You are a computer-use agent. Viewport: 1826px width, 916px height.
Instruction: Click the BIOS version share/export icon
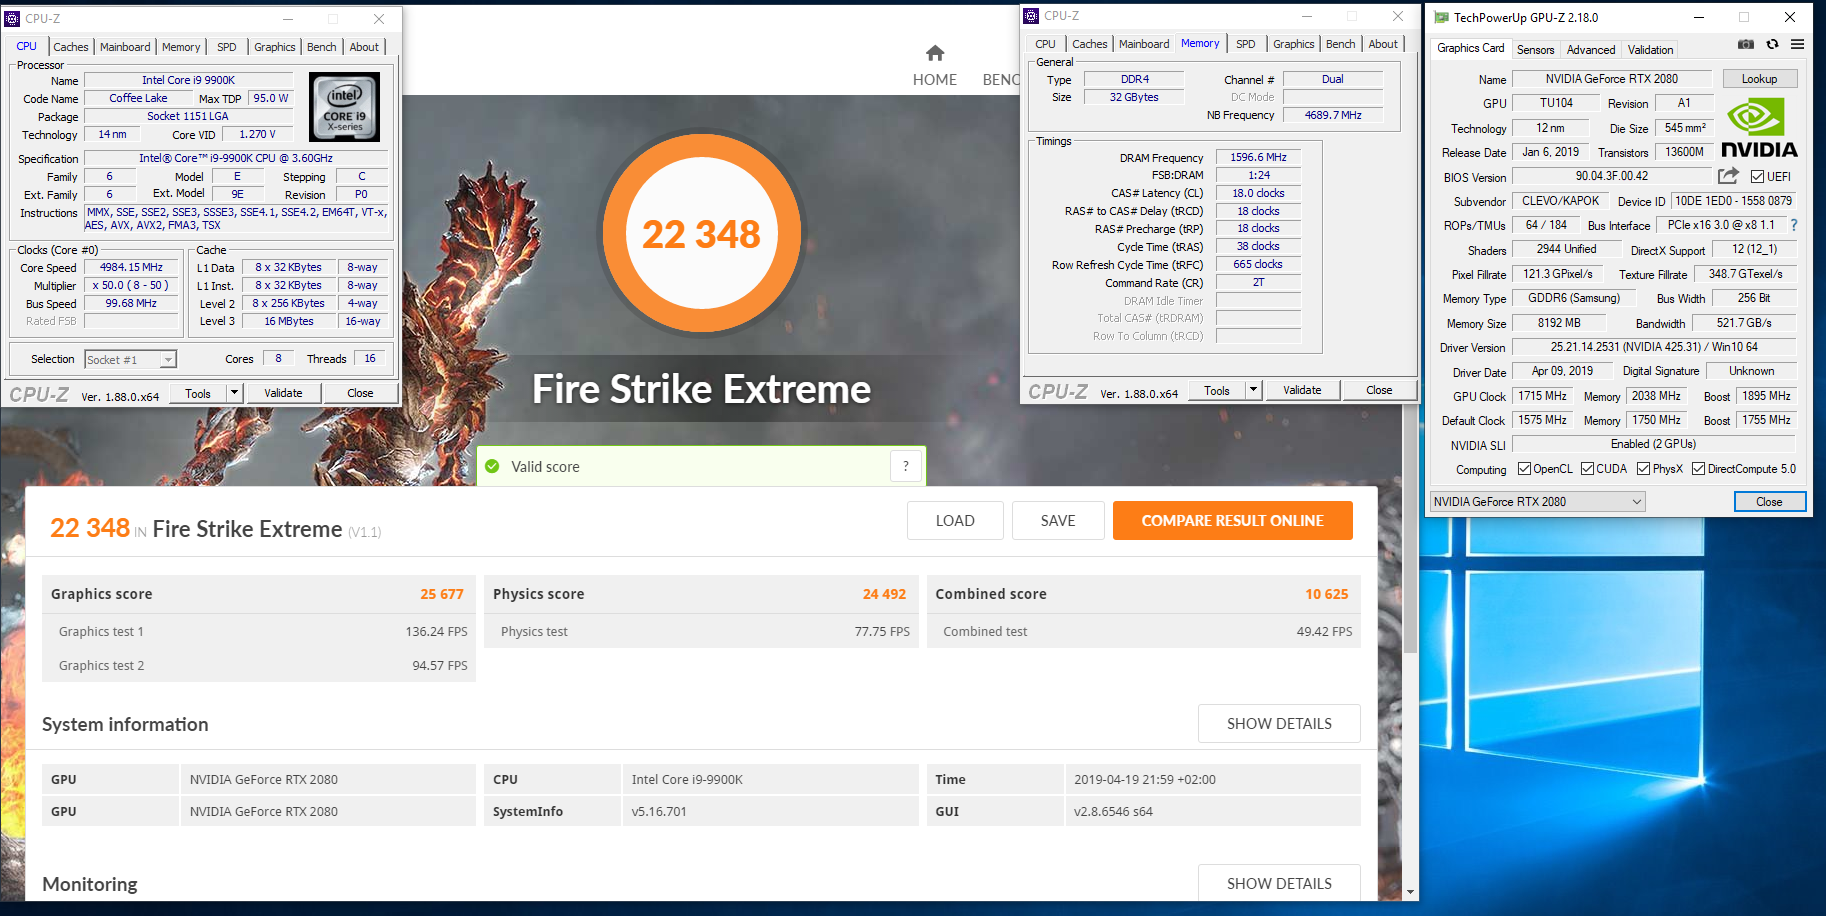pos(1728,176)
